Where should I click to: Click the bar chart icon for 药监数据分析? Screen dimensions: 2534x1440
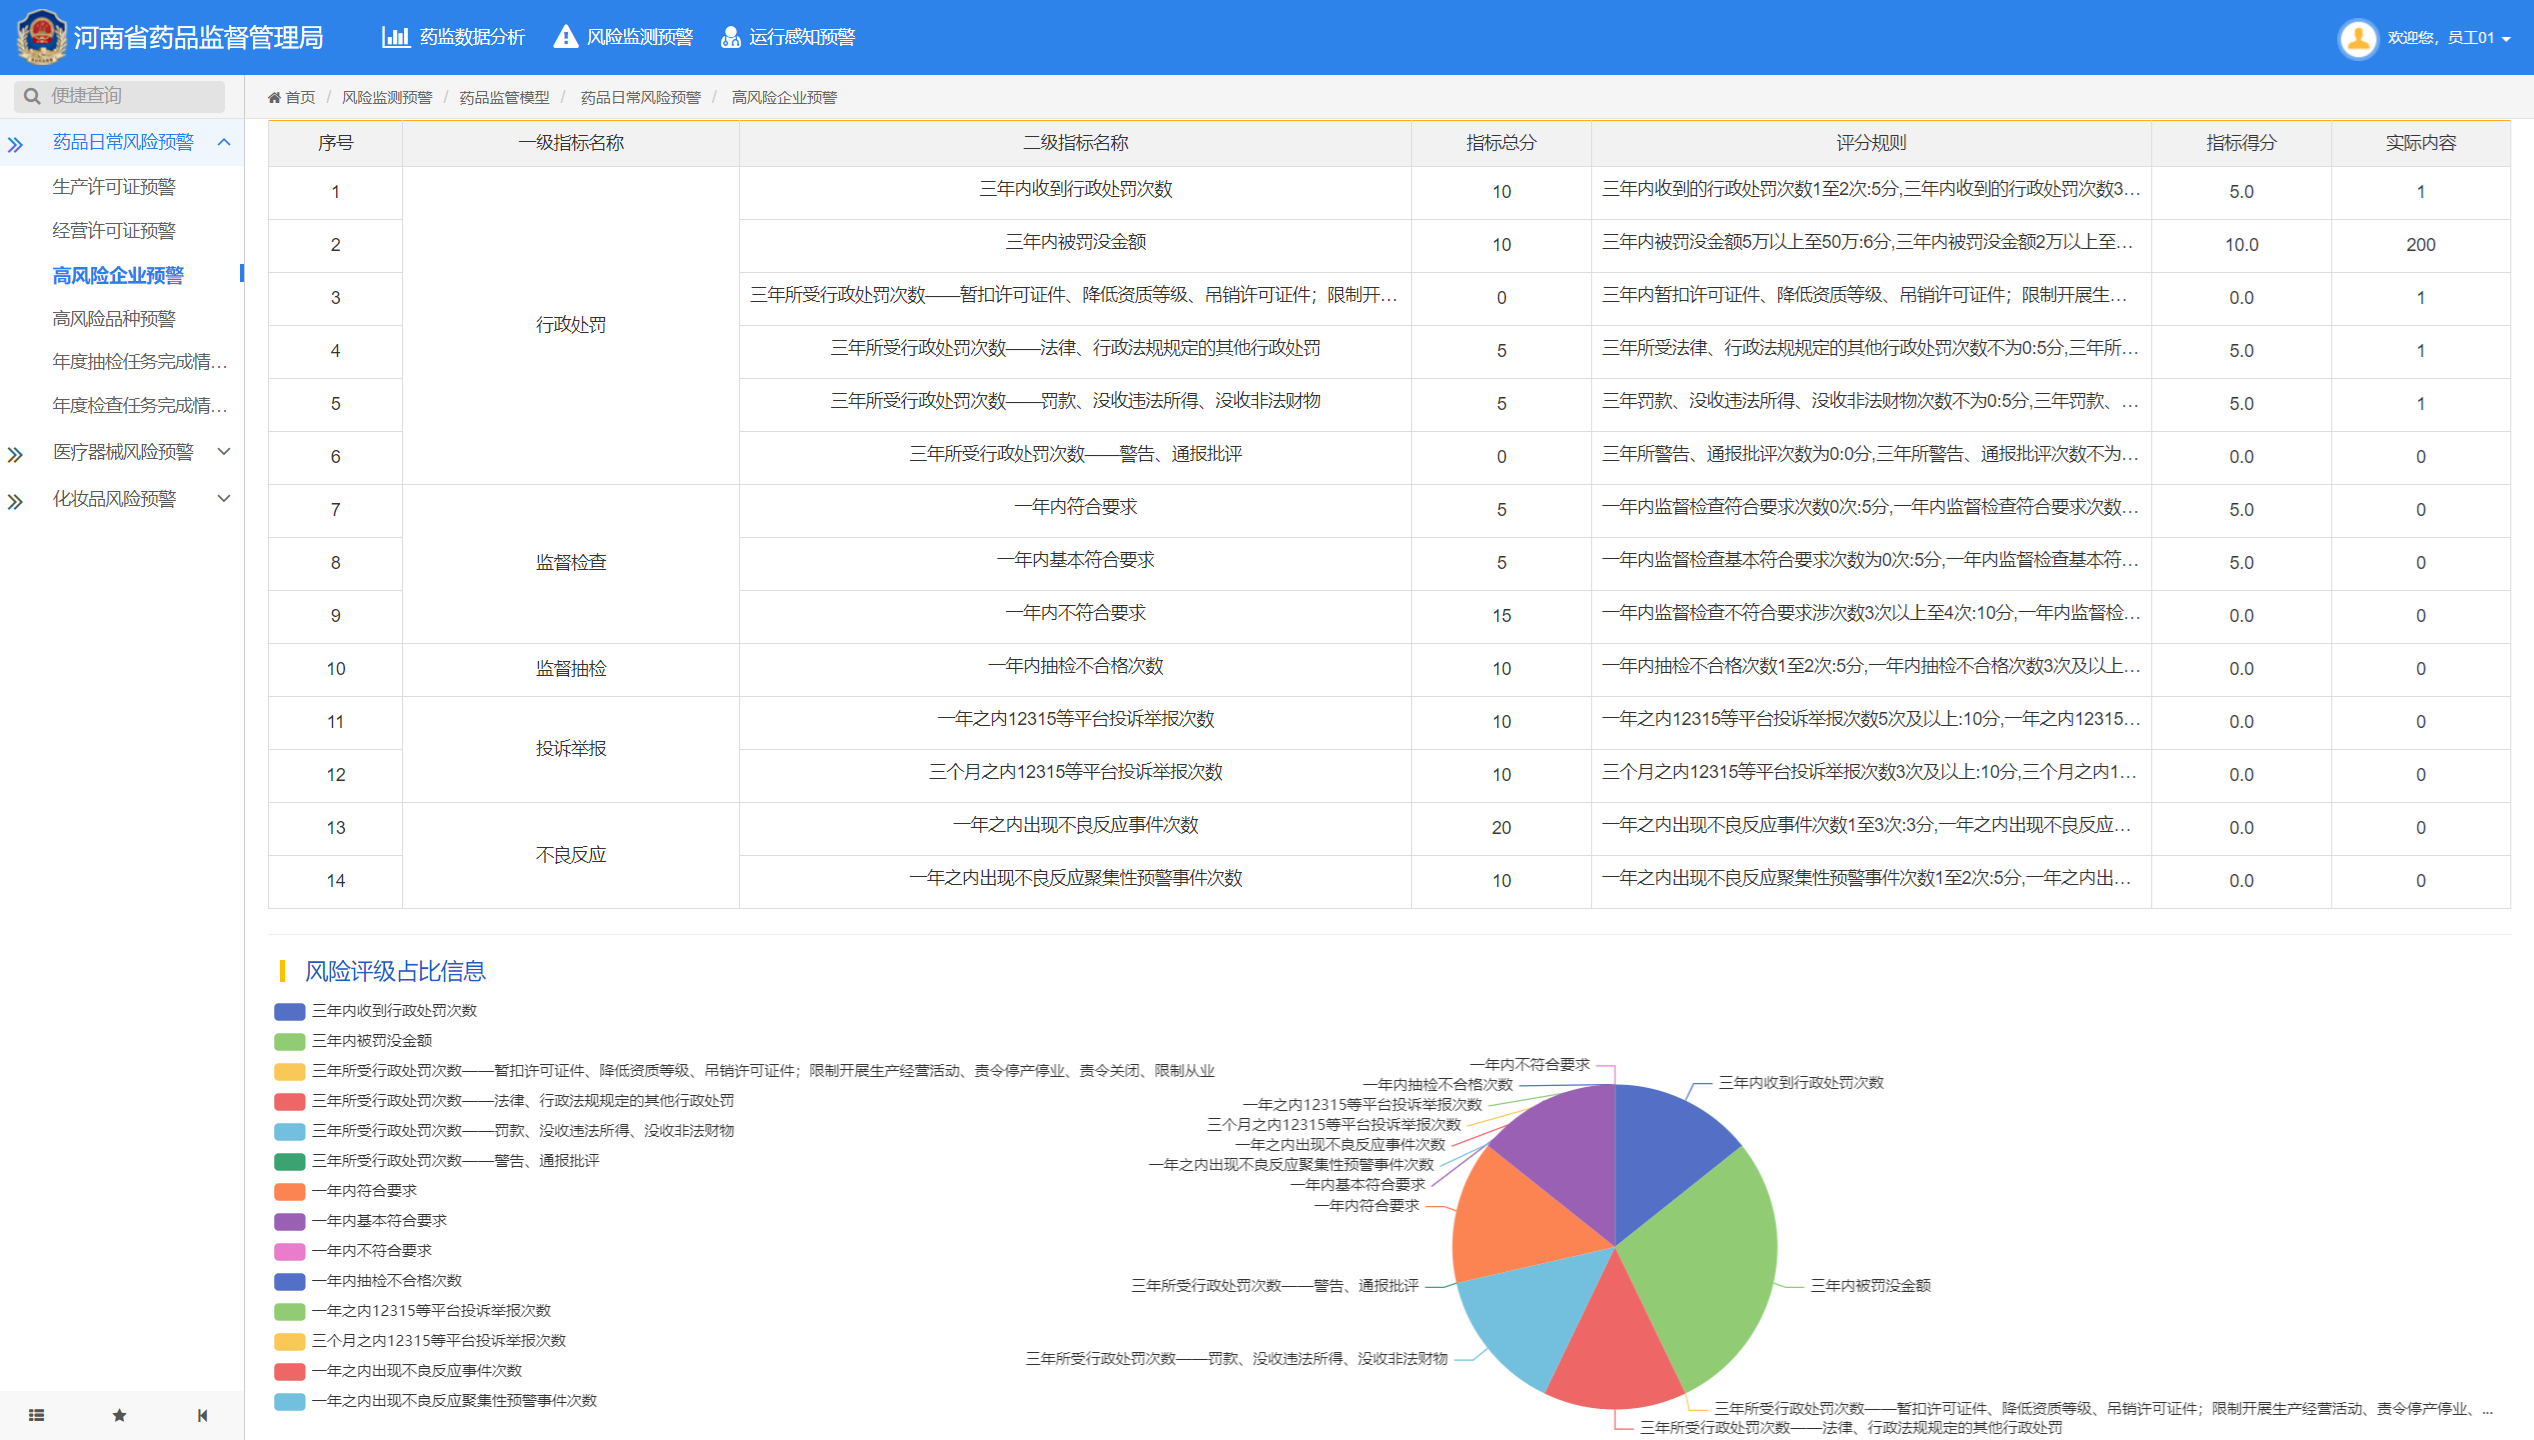396,37
